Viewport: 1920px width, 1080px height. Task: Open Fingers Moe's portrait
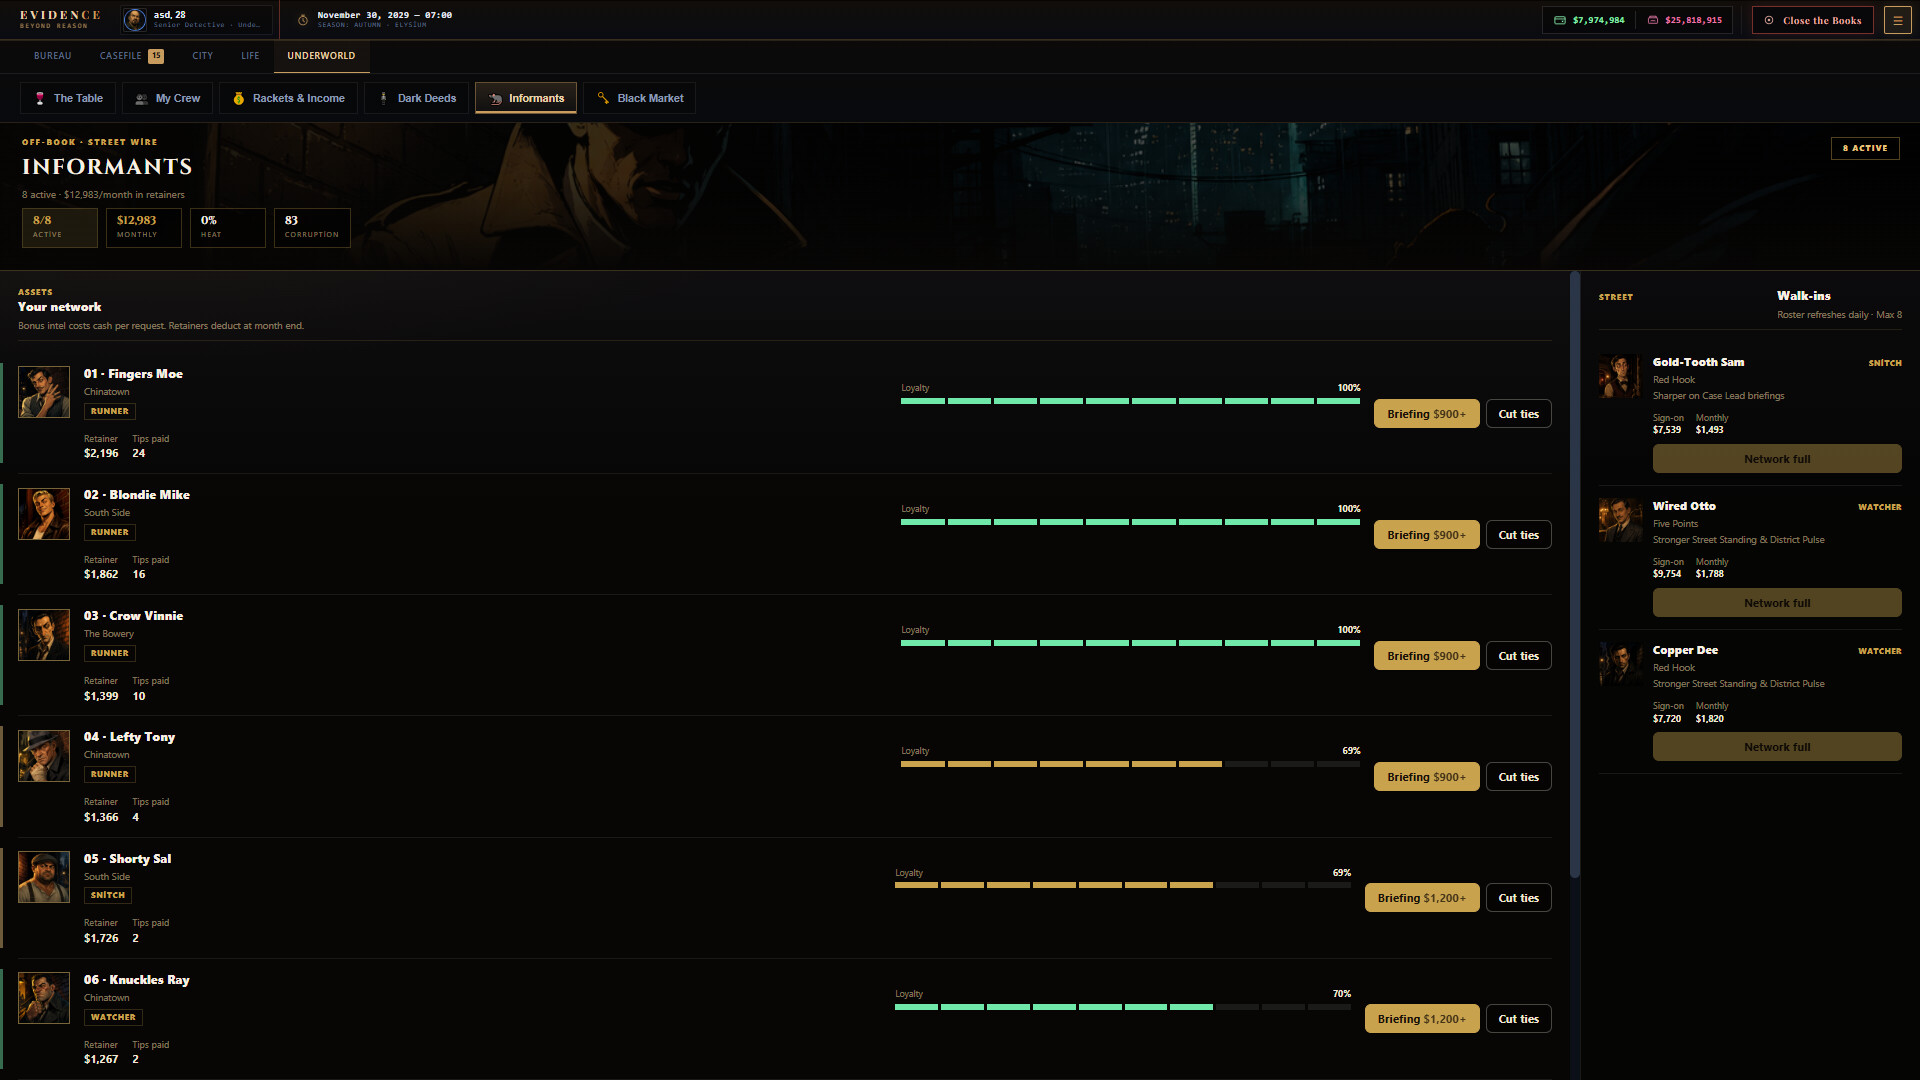pyautogui.click(x=44, y=392)
